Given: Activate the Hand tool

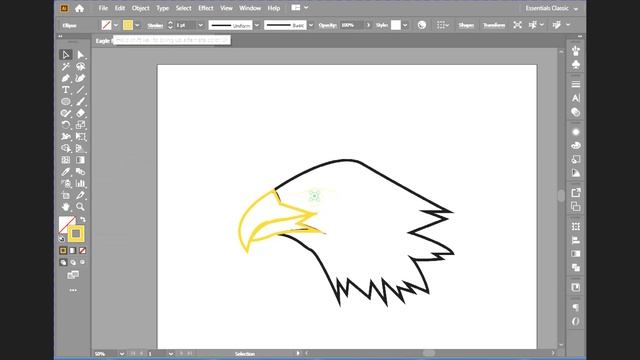Looking at the screenshot, I should [65, 207].
